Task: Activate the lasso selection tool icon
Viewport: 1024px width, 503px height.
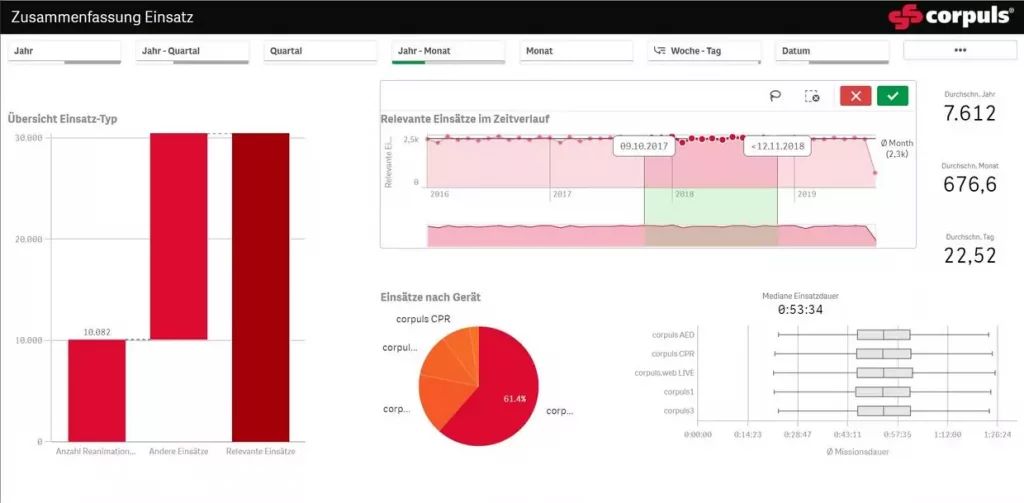Action: [x=775, y=96]
